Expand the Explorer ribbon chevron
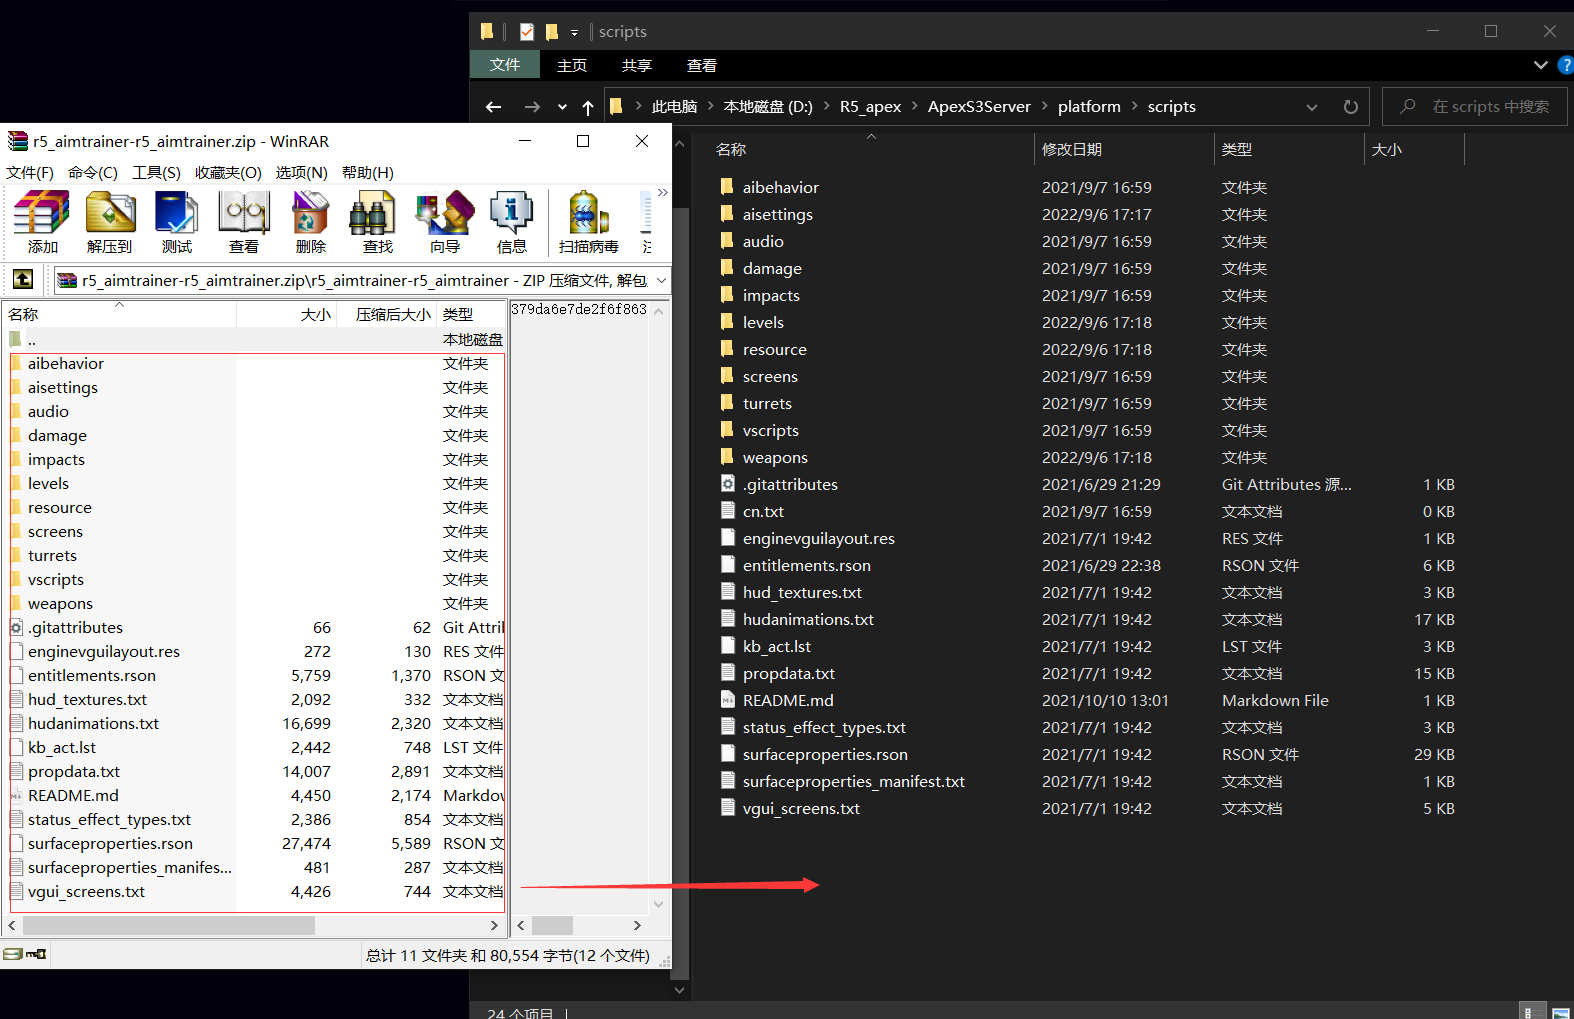1574x1019 pixels. [x=1540, y=65]
